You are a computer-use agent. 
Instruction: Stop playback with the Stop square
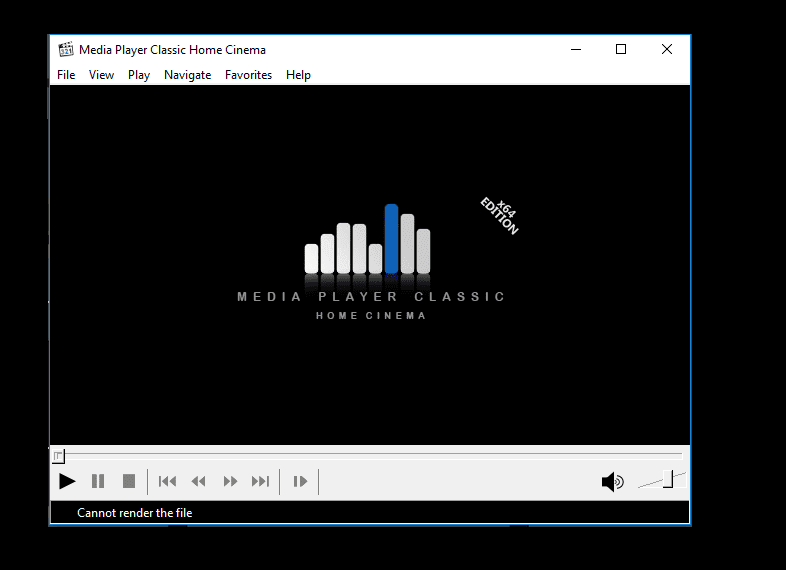(129, 481)
